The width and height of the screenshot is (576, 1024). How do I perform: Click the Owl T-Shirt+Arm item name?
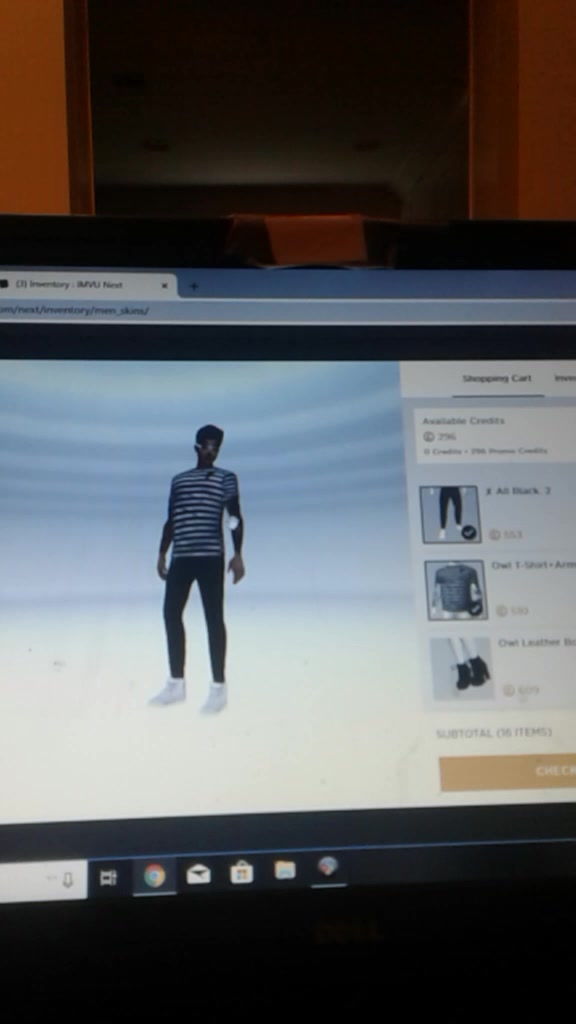click(x=534, y=565)
